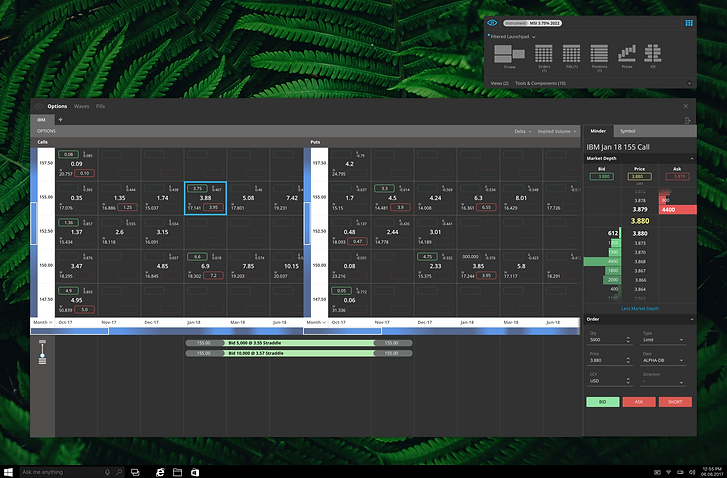727x478 pixels.
Task: Open Views (2) in launchpad
Action: (x=499, y=83)
